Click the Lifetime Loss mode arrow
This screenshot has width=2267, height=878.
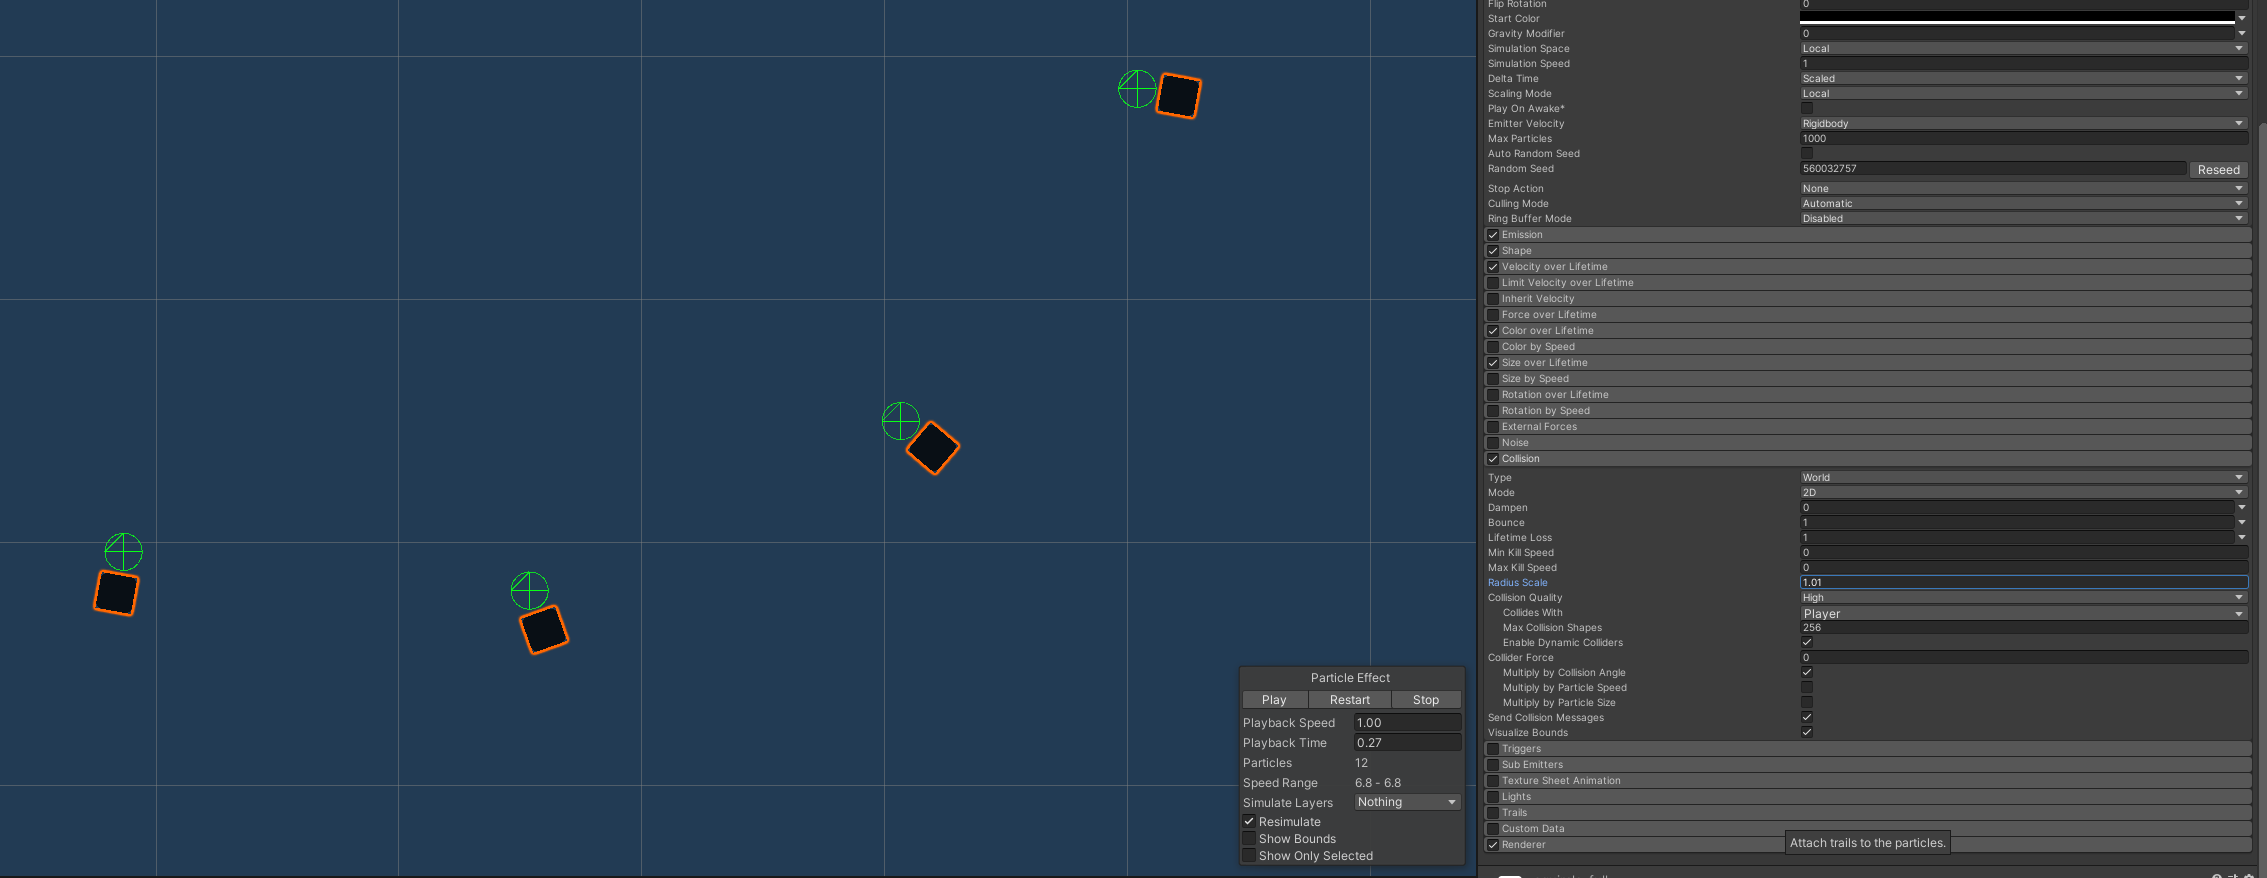(2241, 537)
